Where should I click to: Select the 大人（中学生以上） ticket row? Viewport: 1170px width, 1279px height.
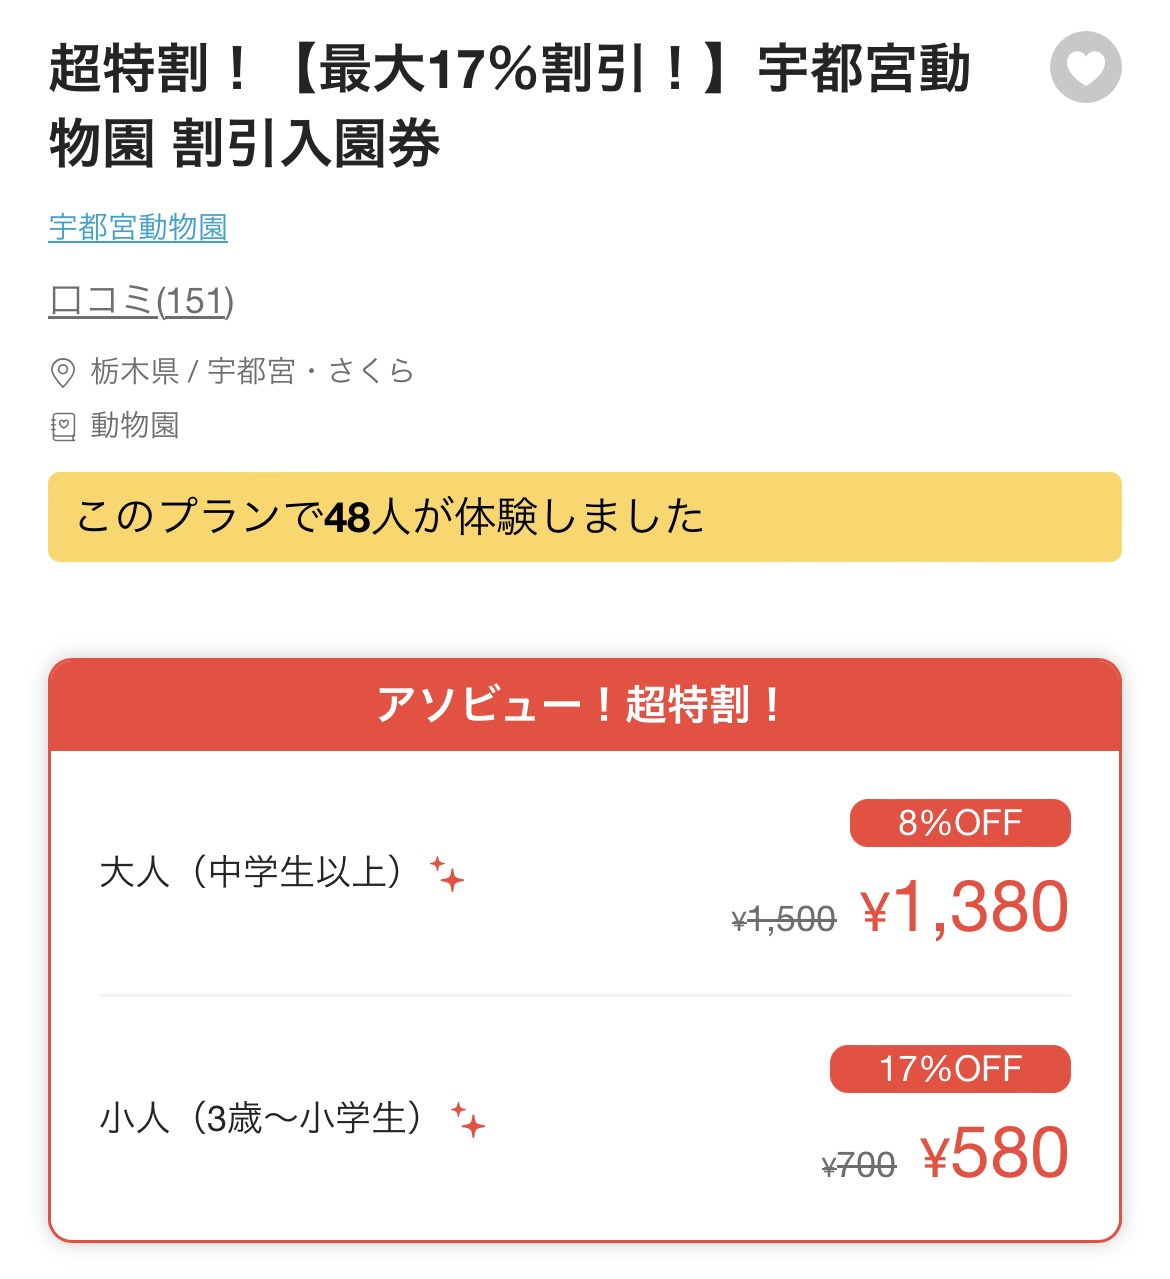coord(585,873)
